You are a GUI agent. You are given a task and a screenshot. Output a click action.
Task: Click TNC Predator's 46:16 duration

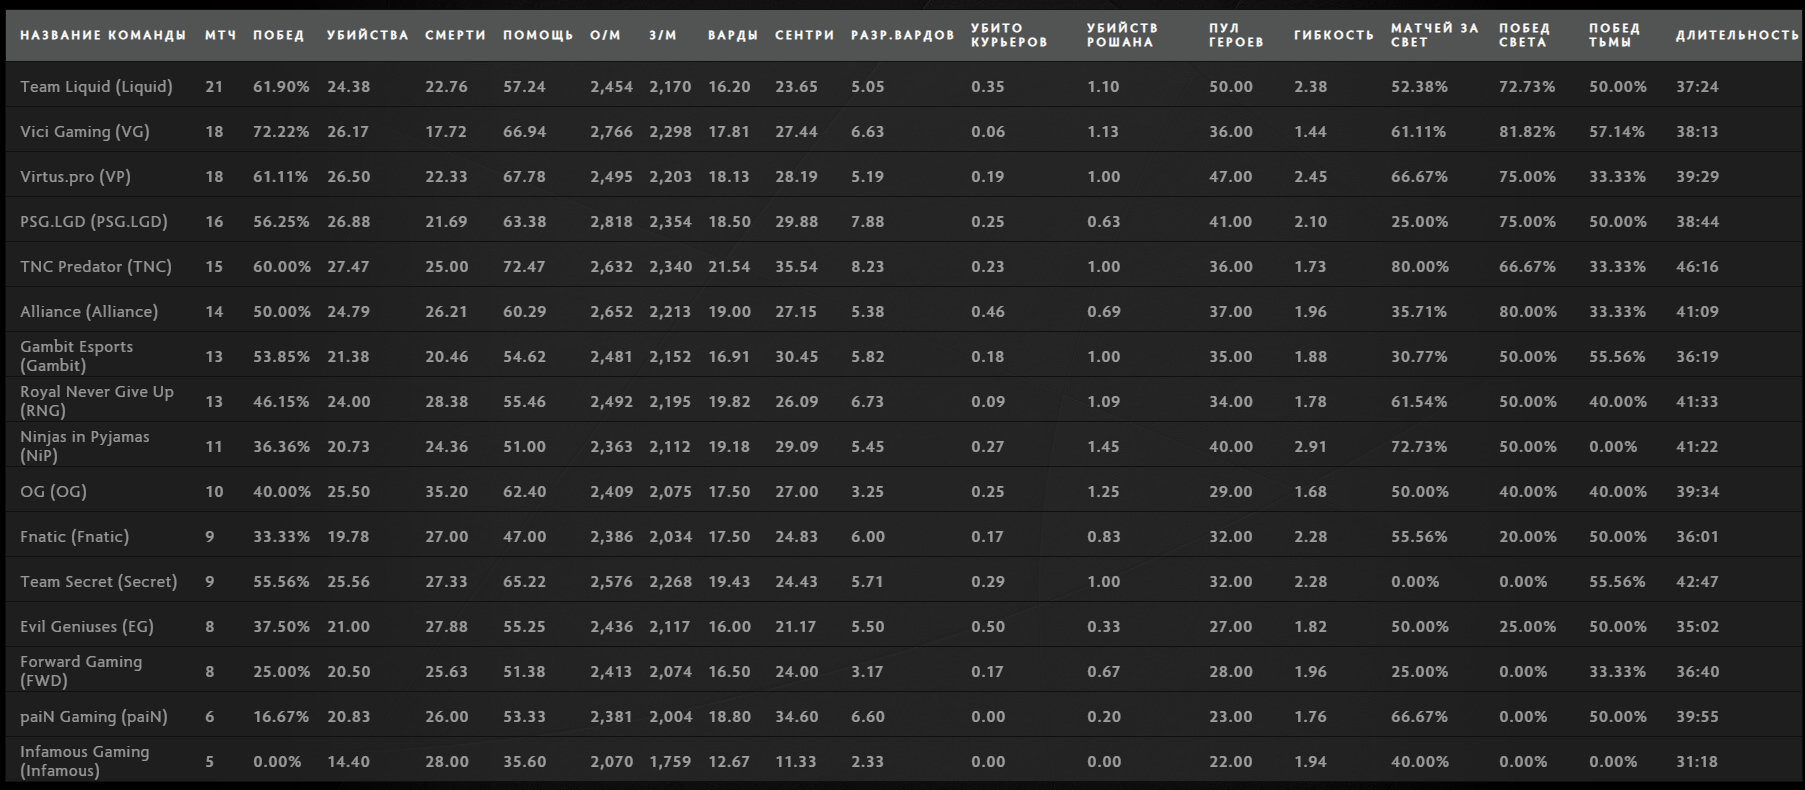pyautogui.click(x=1697, y=267)
